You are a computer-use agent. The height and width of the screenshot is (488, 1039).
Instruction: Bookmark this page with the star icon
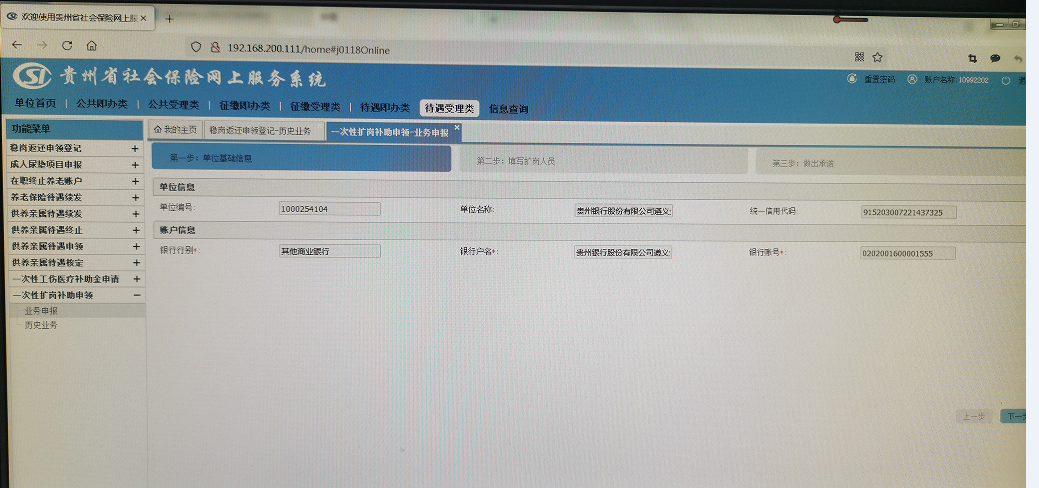click(x=877, y=57)
